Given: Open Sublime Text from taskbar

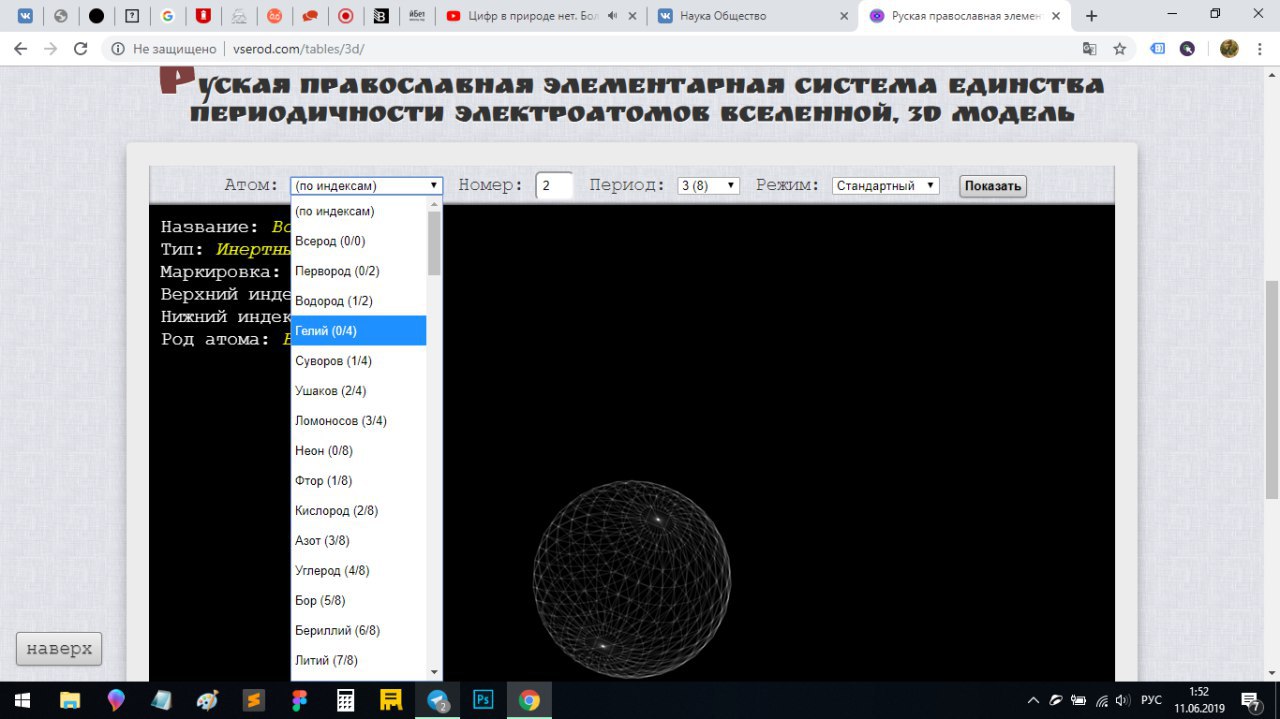Looking at the screenshot, I should [x=253, y=699].
